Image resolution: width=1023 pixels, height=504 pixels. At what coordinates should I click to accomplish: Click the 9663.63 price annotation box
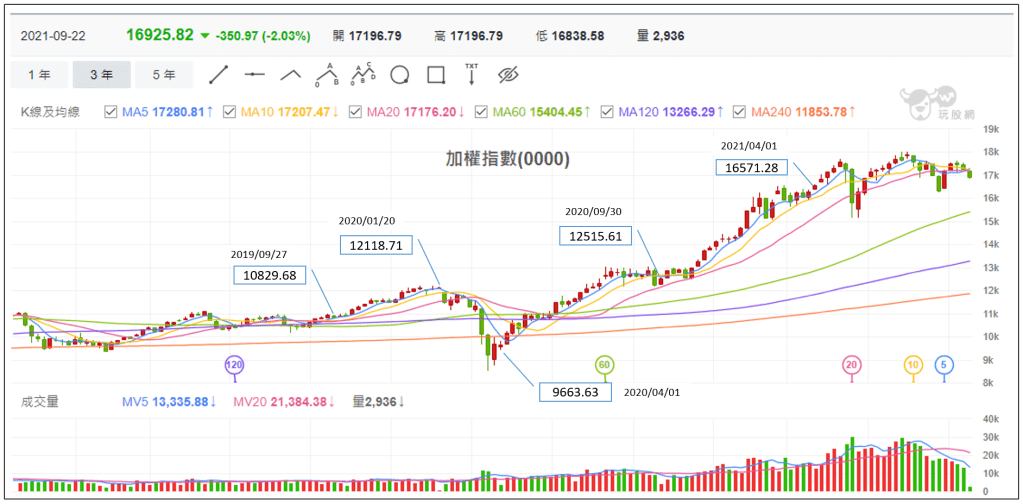(574, 392)
